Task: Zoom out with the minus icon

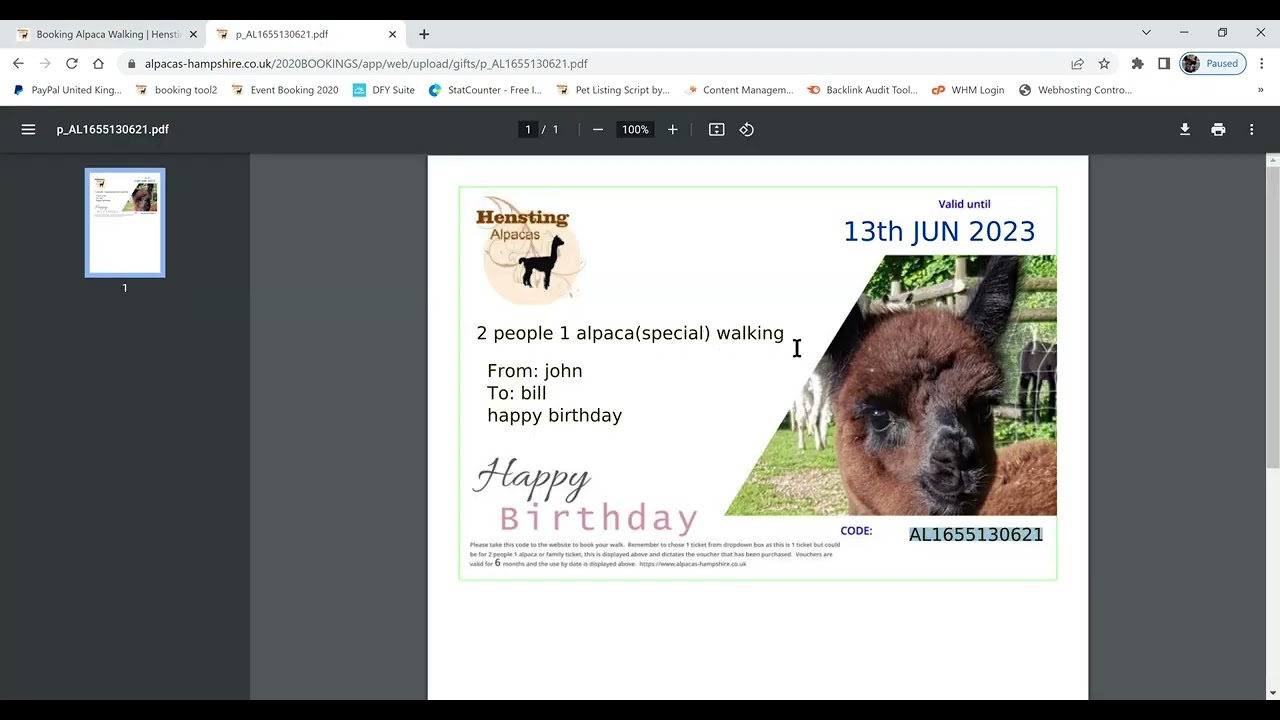Action: [x=598, y=129]
